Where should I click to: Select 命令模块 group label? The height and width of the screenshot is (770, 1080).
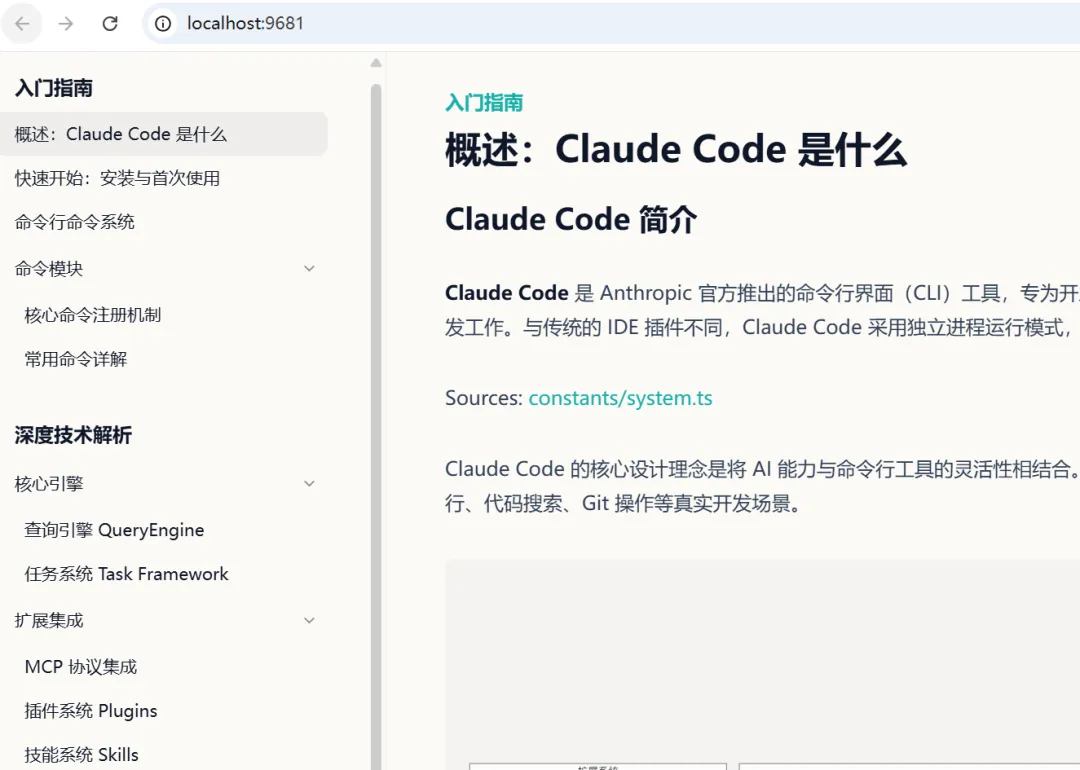(48, 269)
